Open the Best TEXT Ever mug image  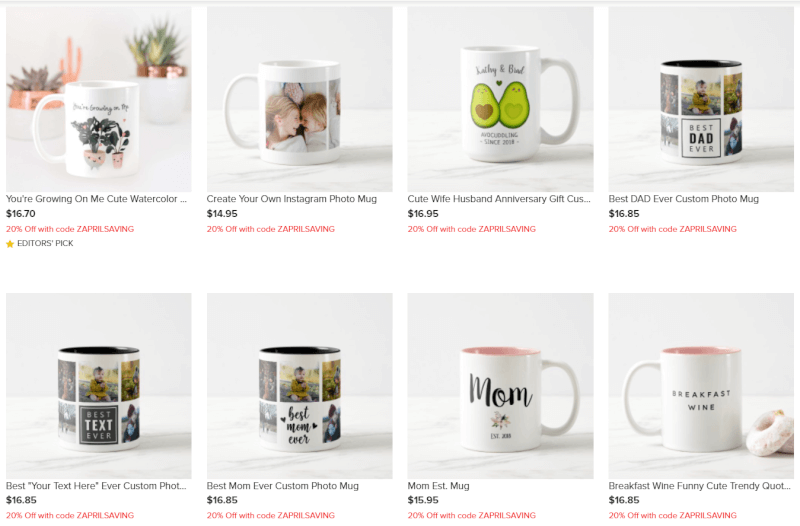(x=98, y=386)
